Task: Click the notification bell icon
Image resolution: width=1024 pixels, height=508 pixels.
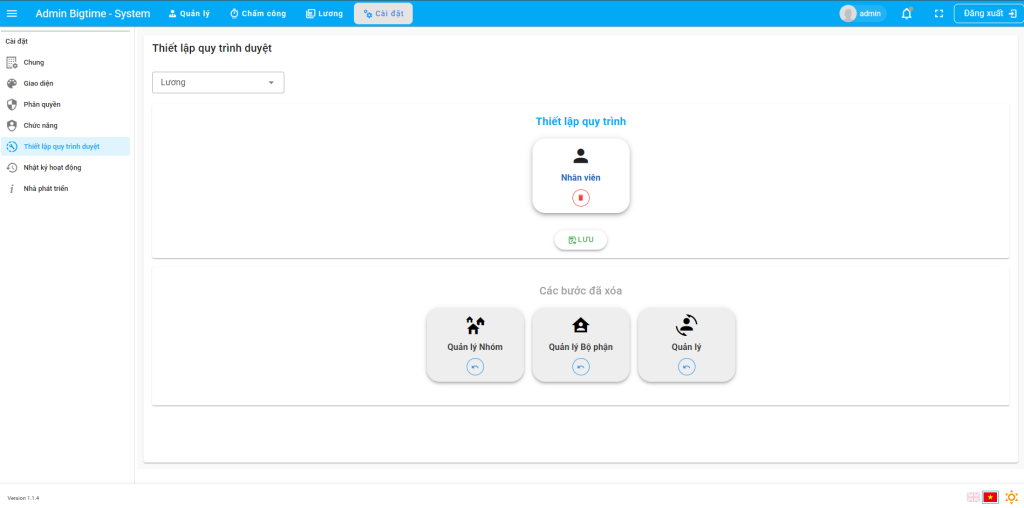Action: pyautogui.click(x=906, y=13)
